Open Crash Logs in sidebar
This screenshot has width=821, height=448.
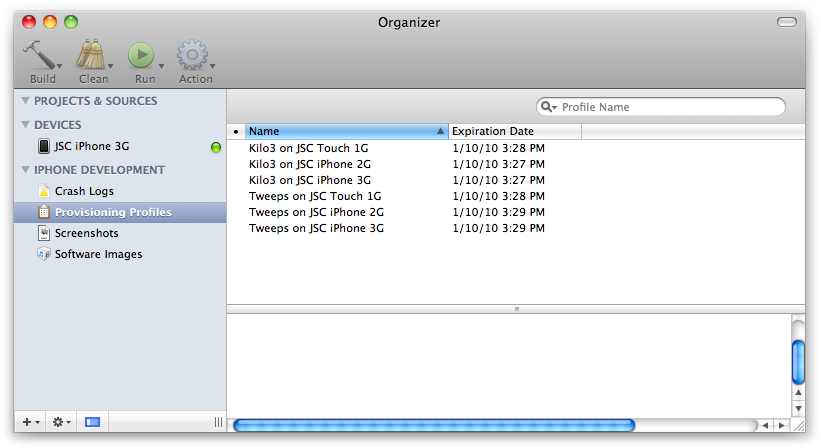pos(84,191)
